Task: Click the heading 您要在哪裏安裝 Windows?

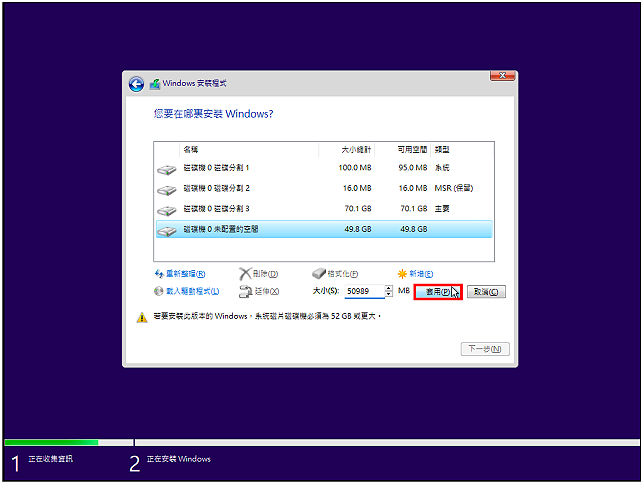Action: (213, 114)
